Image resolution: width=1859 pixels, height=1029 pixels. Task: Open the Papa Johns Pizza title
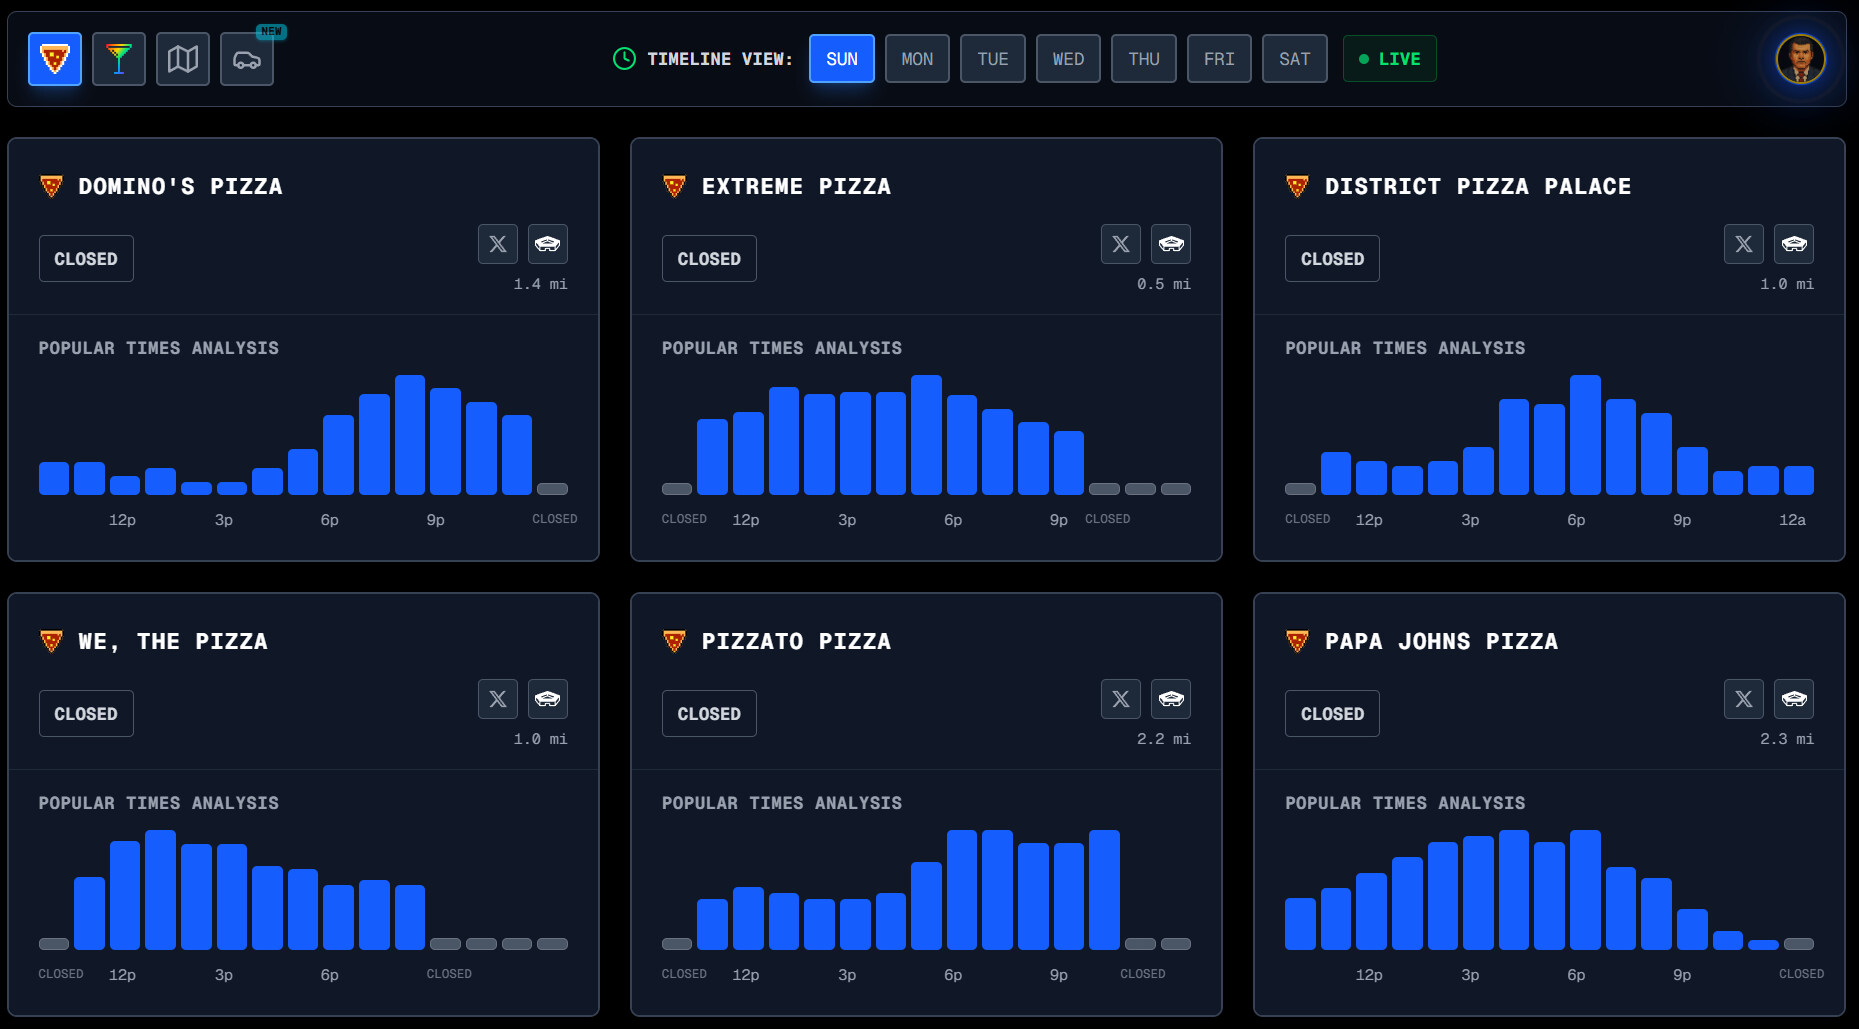[1441, 641]
